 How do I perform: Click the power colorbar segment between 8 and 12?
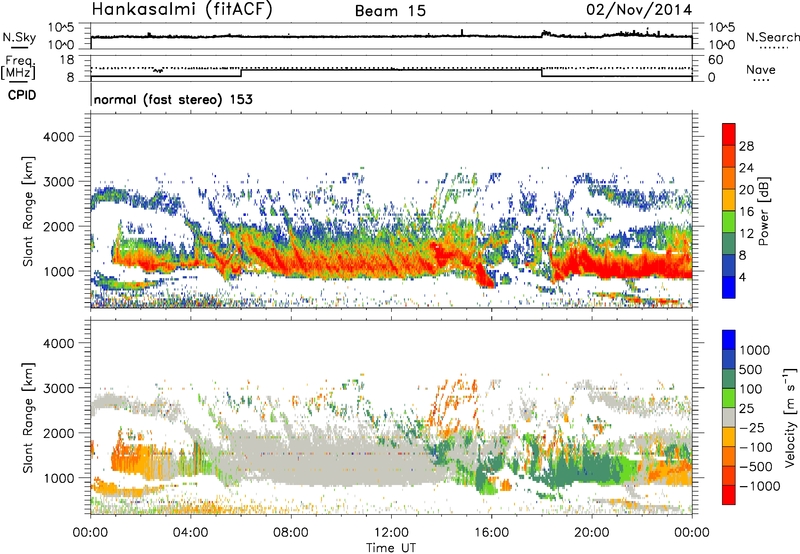(x=729, y=243)
